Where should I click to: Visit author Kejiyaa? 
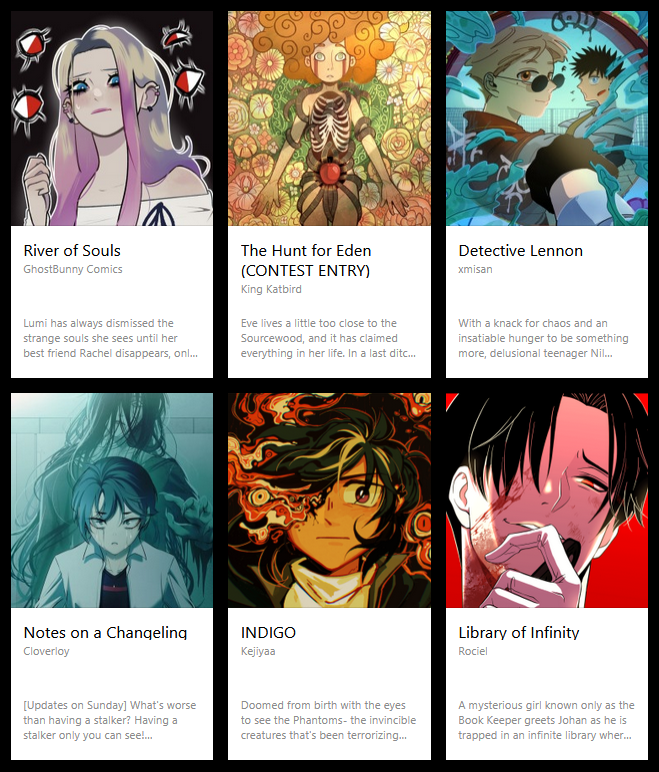click(x=258, y=651)
